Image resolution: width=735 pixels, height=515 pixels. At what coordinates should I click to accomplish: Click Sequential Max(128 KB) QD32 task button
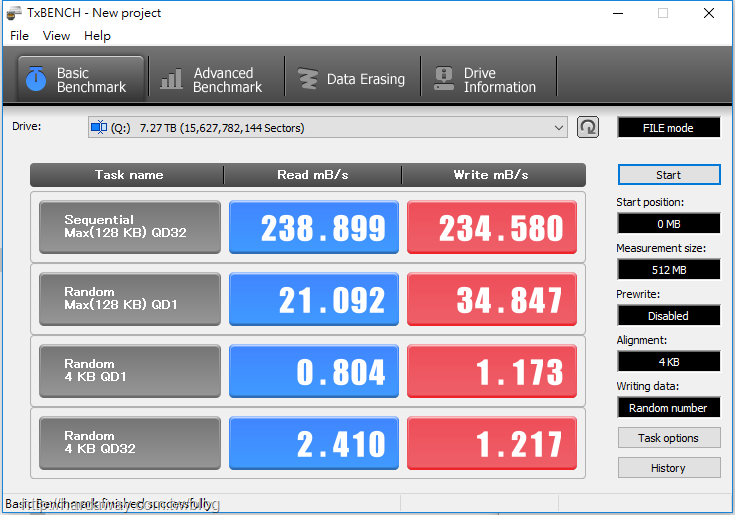(130, 227)
